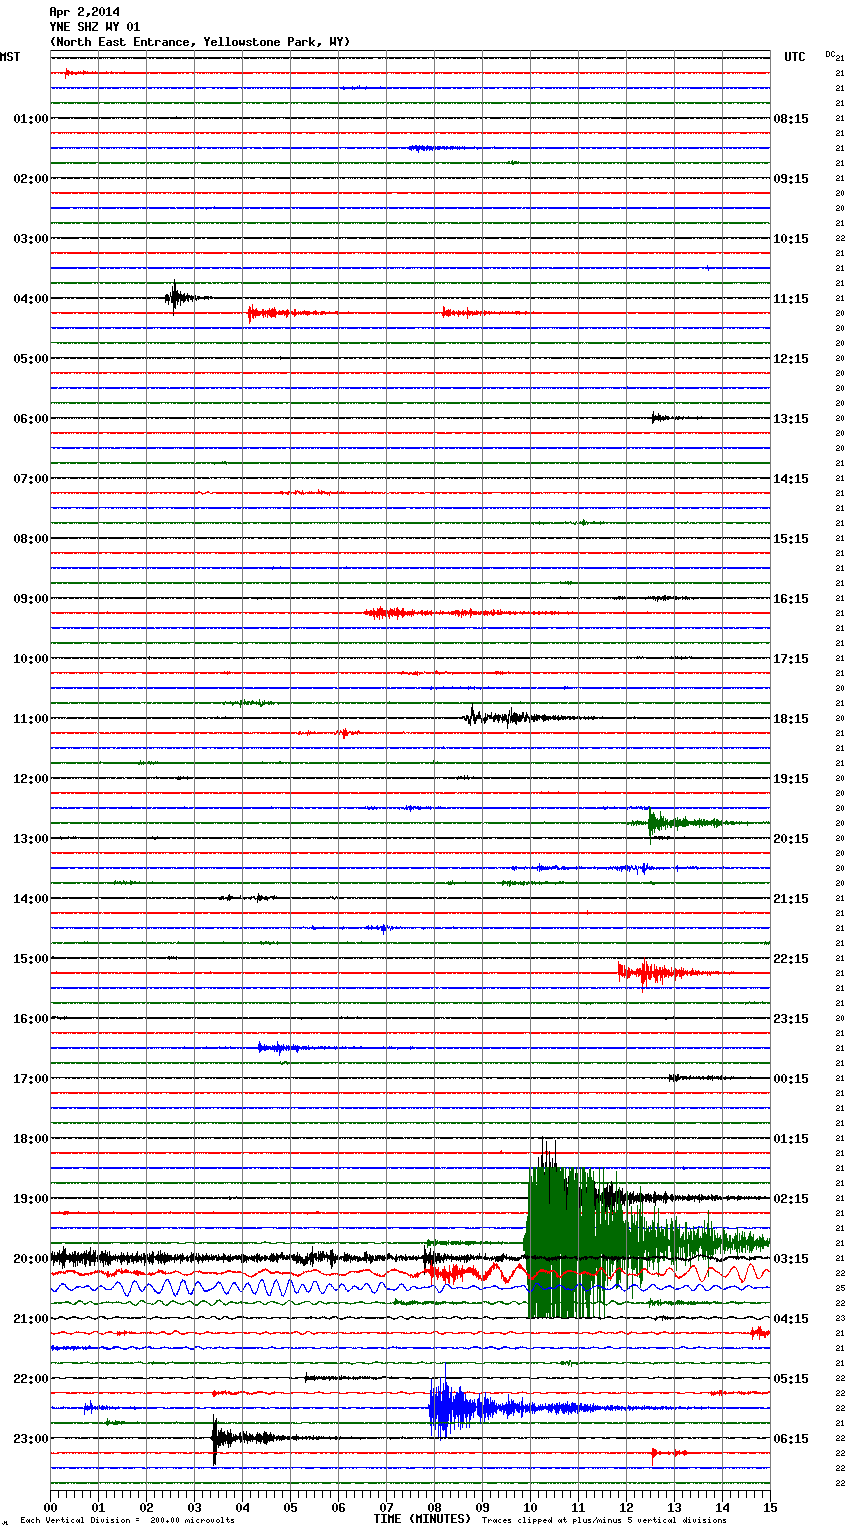Click the '12' minute tick label
Image resolution: width=850 pixels, height=1534 pixels.
pyautogui.click(x=626, y=1507)
